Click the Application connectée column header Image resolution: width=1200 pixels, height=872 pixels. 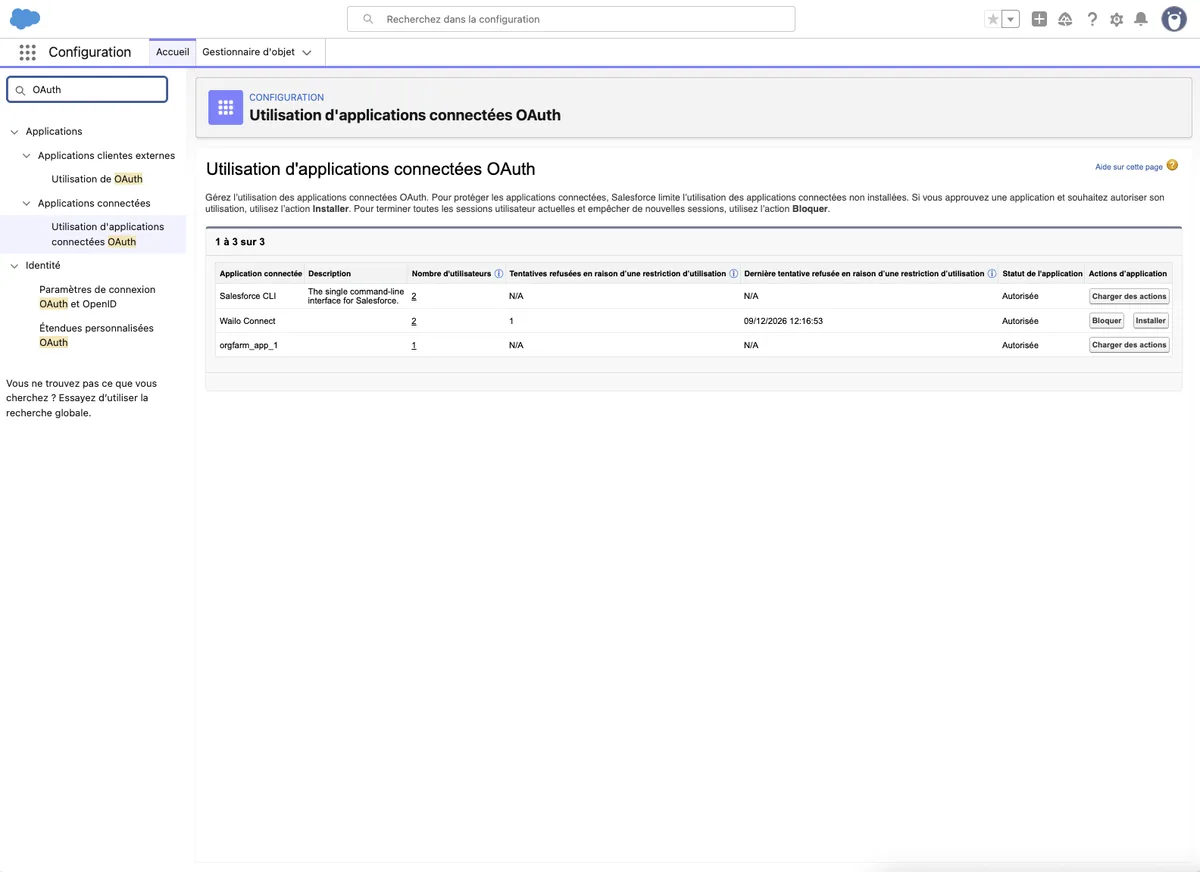click(x=261, y=273)
